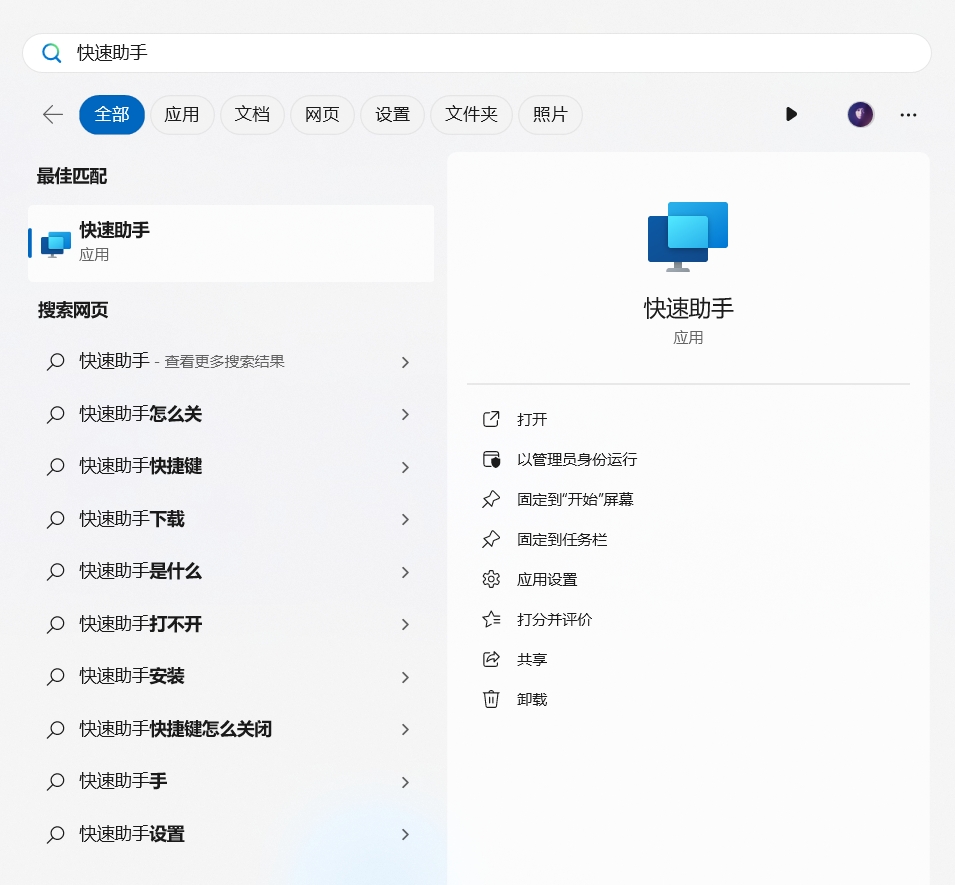This screenshot has height=885, width=955.
Task: Click the gear icon for 应用设置
Action: point(491,579)
